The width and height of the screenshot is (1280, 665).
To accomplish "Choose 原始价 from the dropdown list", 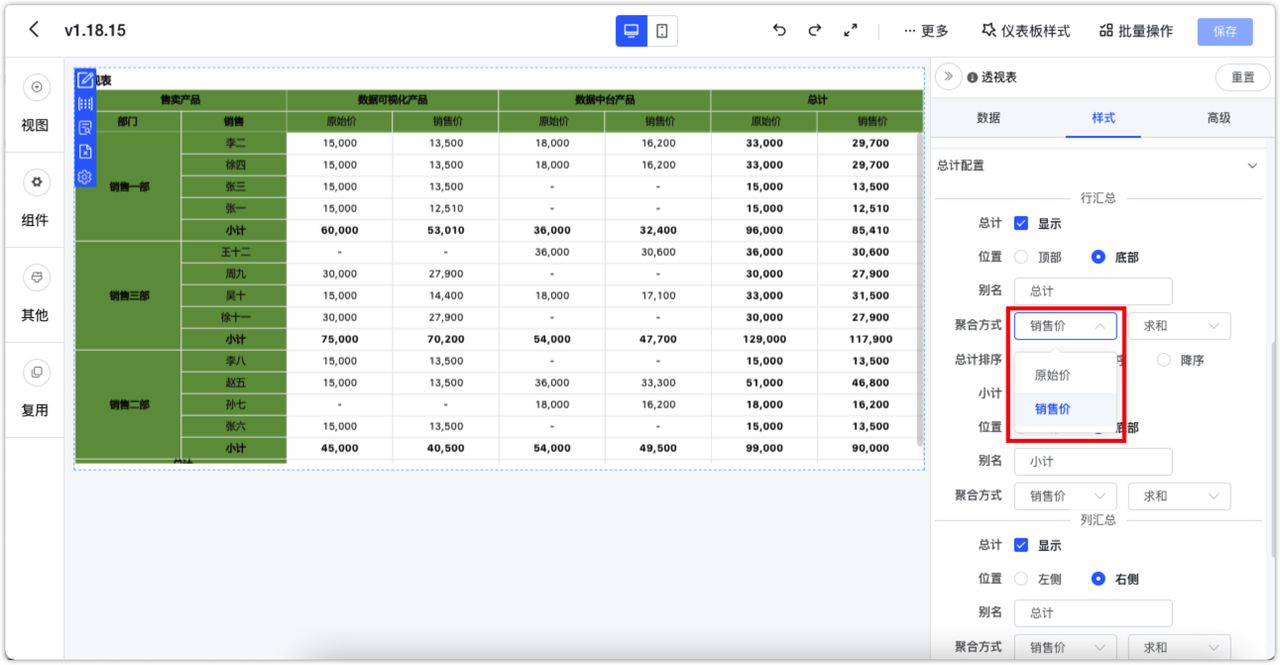I will tap(1065, 375).
